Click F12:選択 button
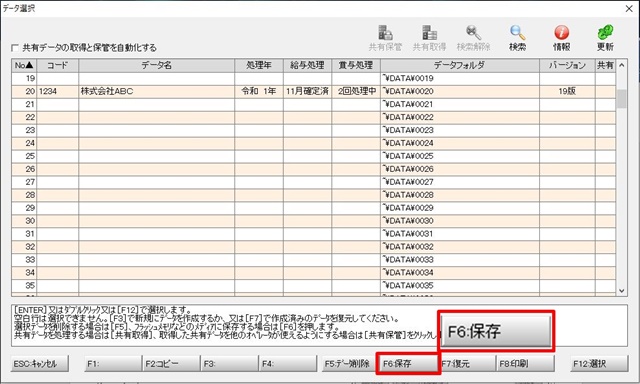Viewport: 640px width, 384px height. [599, 364]
